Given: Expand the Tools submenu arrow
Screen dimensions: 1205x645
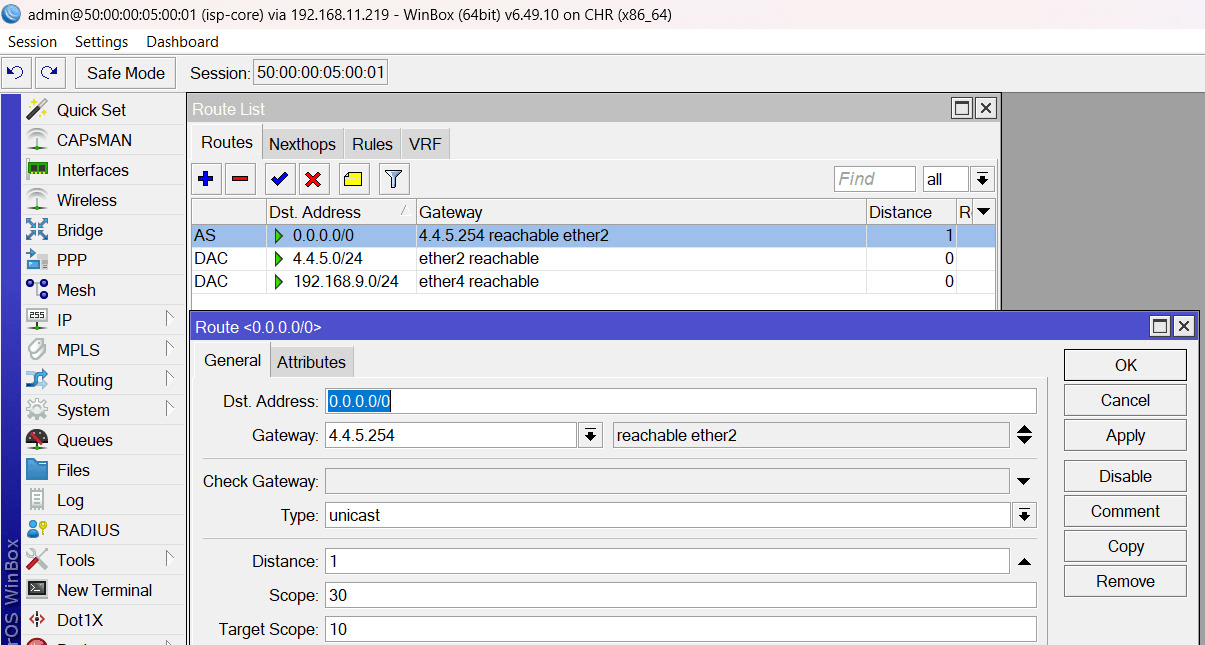Looking at the screenshot, I should coord(169,559).
